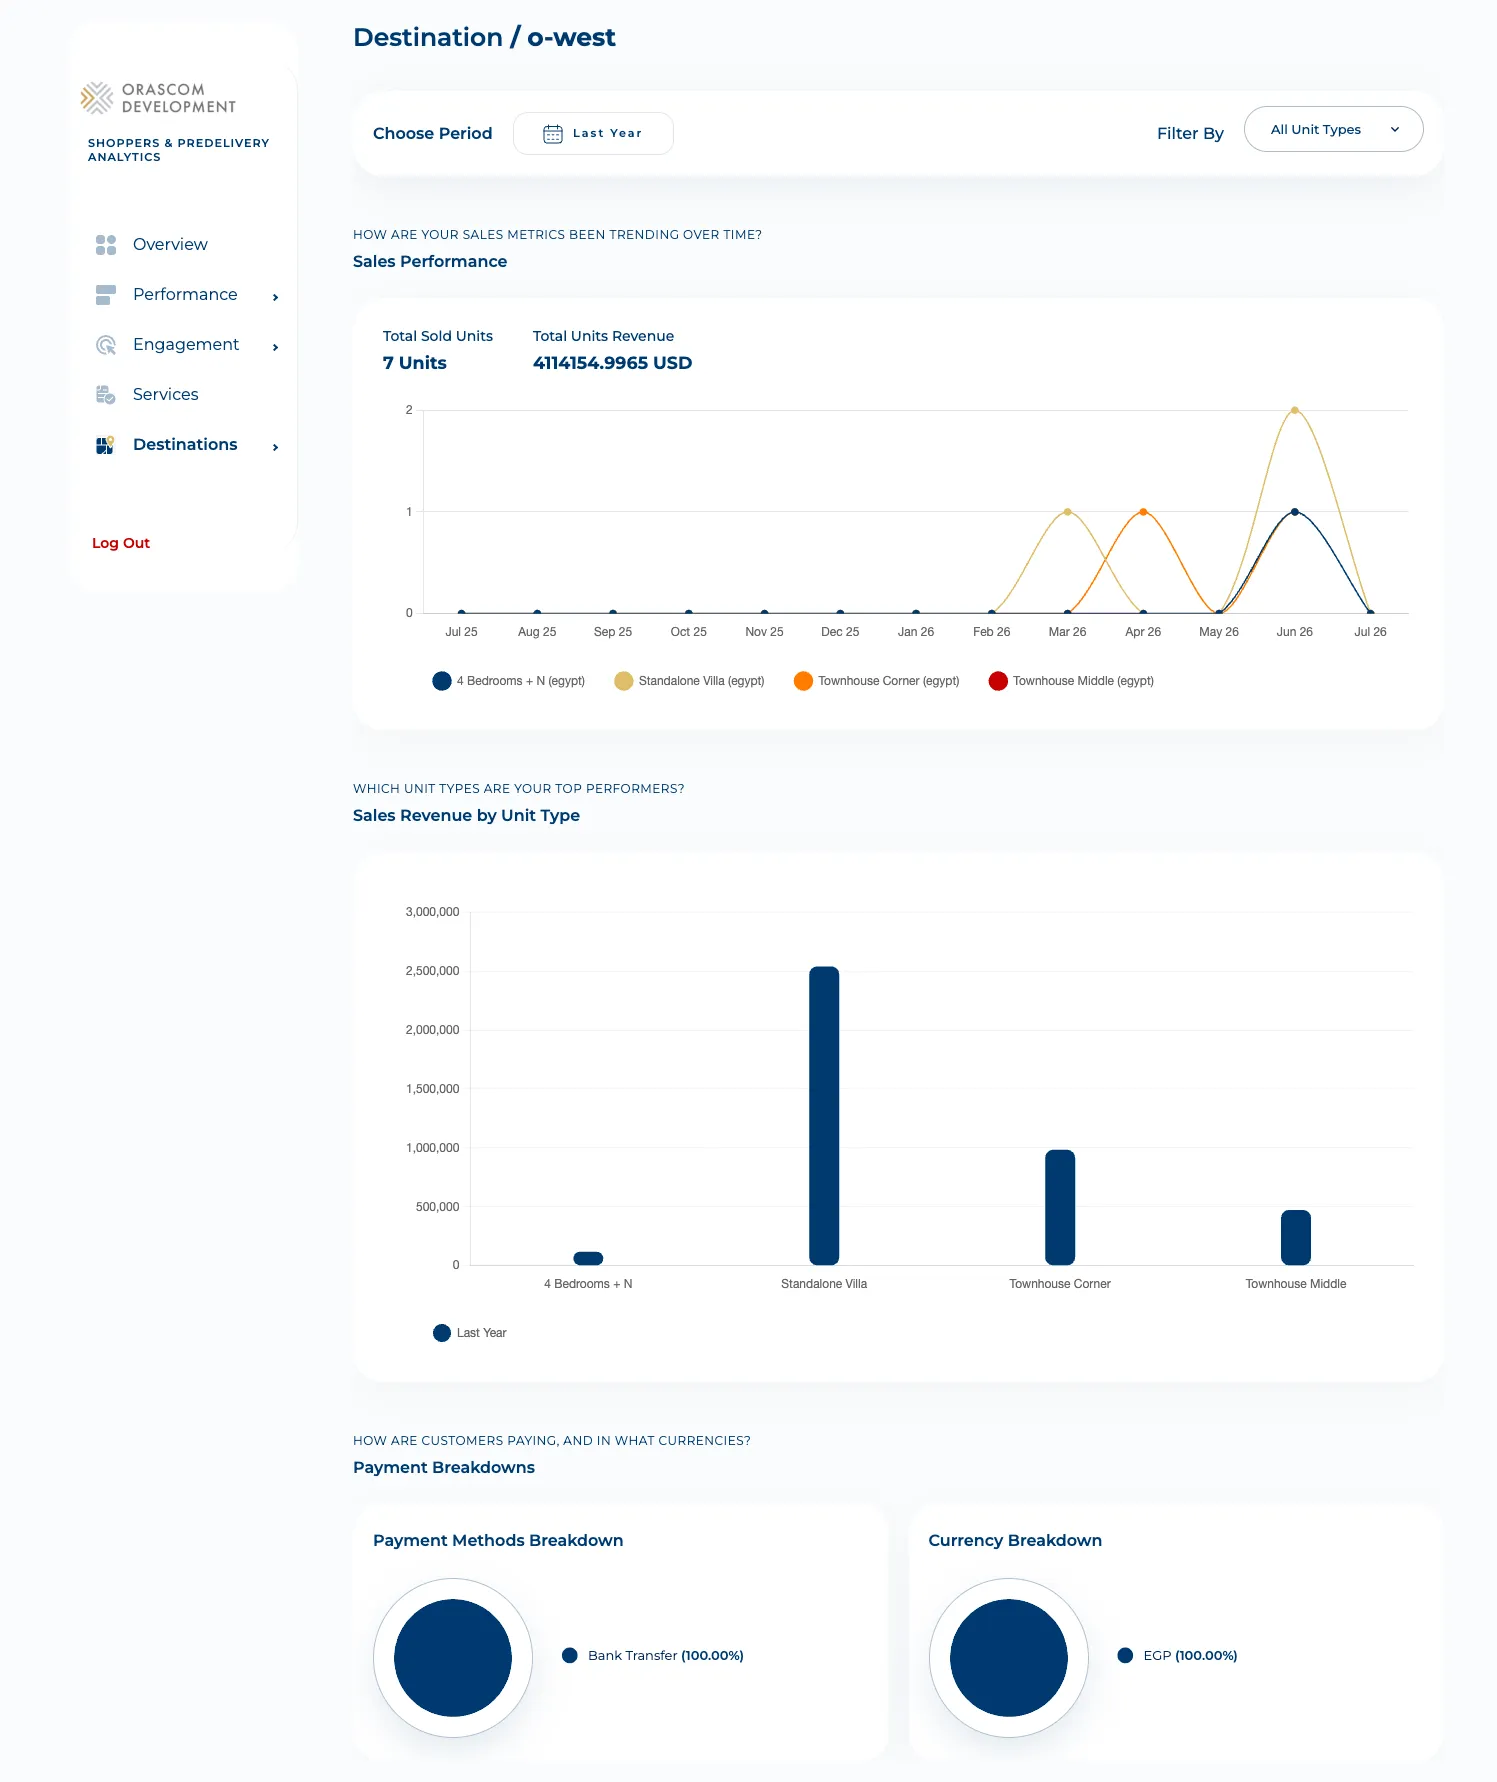
Task: Toggle Townhouse Middle (egypt) legend series
Action: (x=1071, y=681)
